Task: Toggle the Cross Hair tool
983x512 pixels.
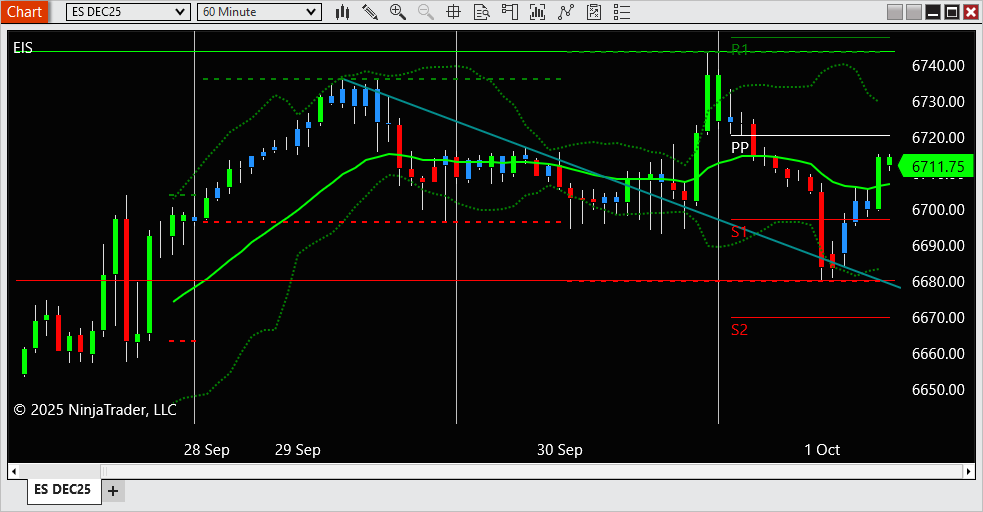Action: [x=453, y=12]
